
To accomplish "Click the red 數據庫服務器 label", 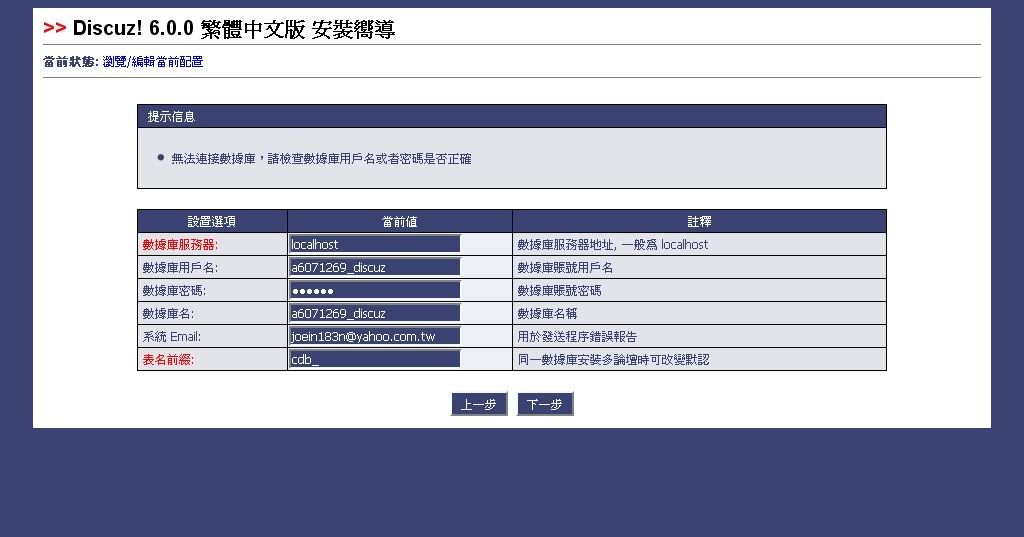I will (x=180, y=245).
